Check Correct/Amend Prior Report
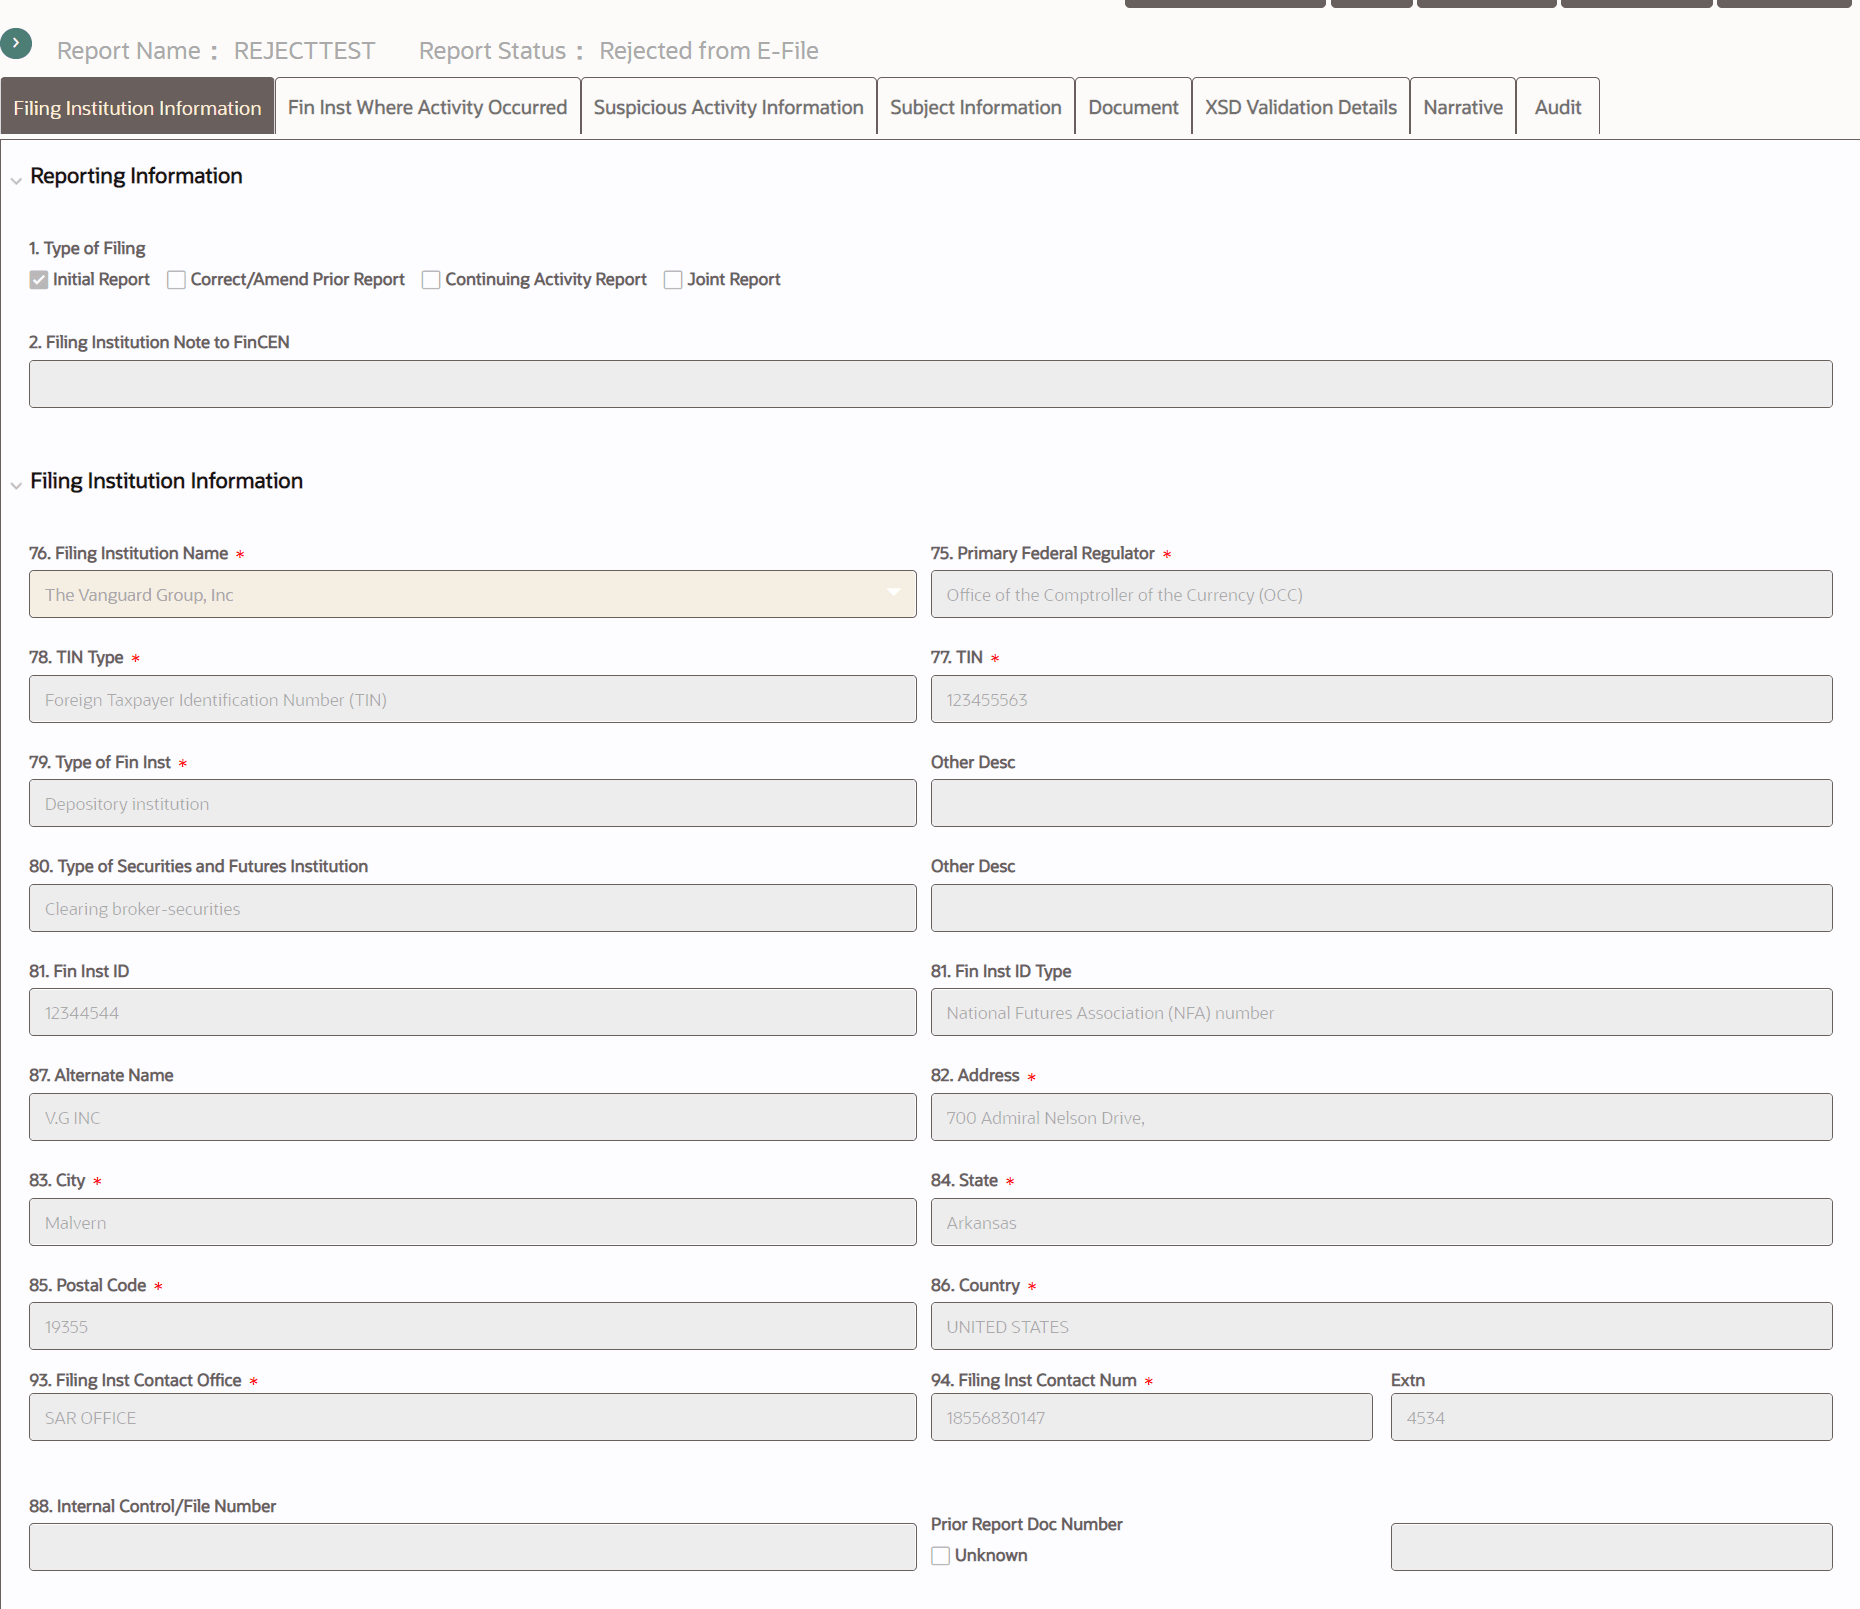The height and width of the screenshot is (1609, 1860). pyautogui.click(x=176, y=280)
